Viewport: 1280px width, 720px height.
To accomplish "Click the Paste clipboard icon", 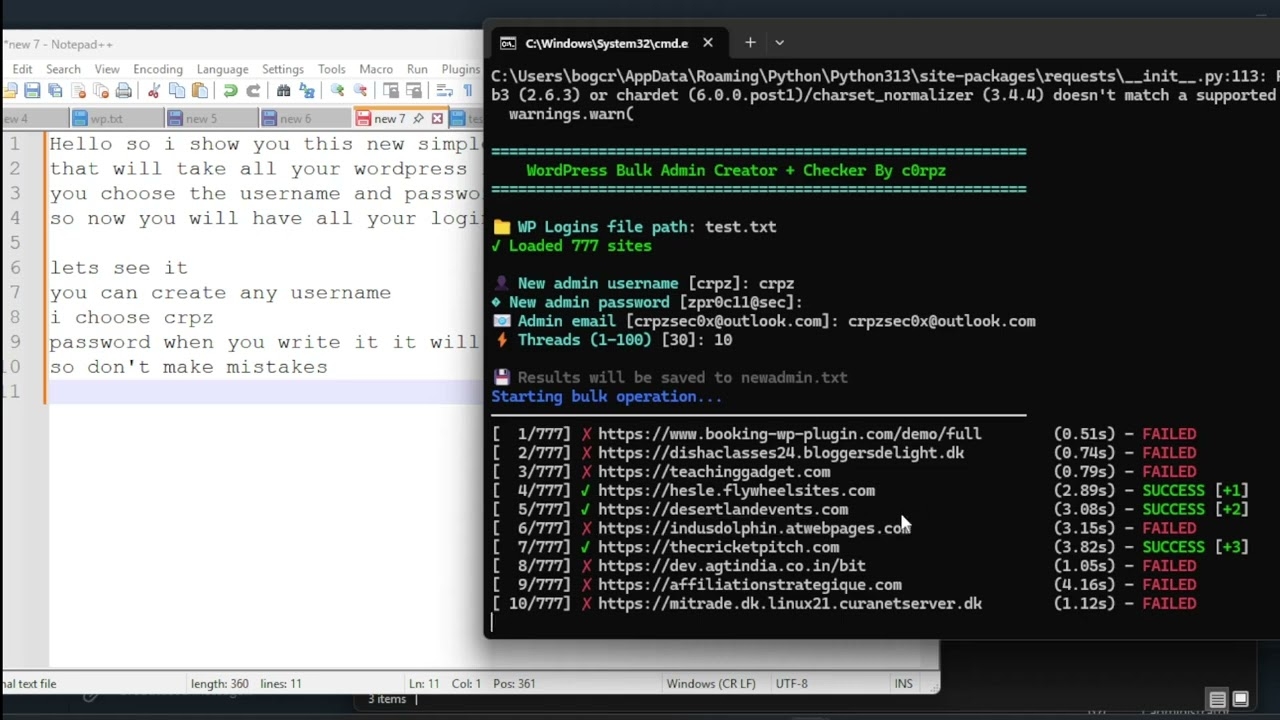I will (x=200, y=91).
